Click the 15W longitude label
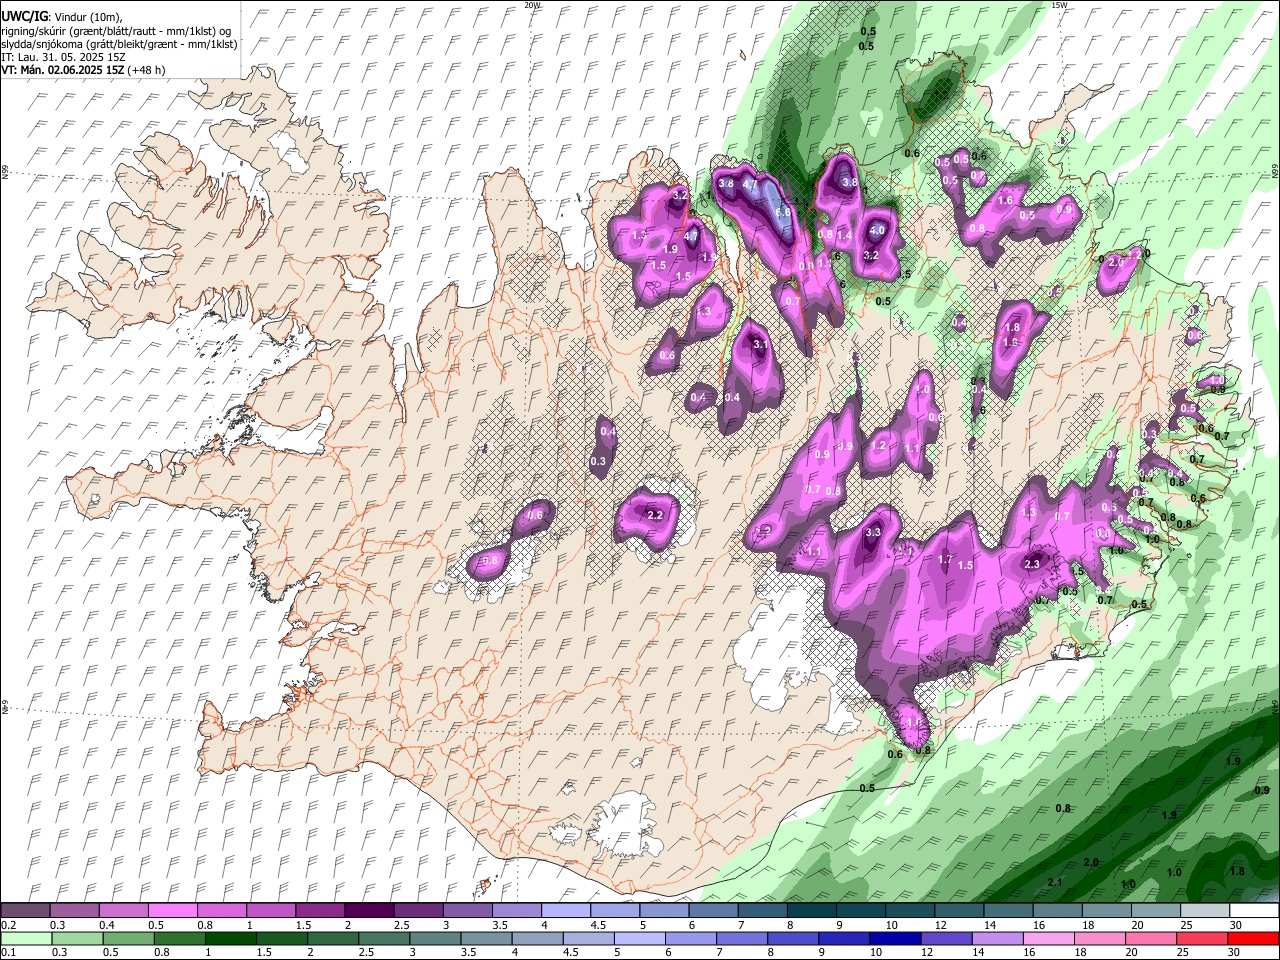This screenshot has height=960, width=1280. (x=1059, y=5)
